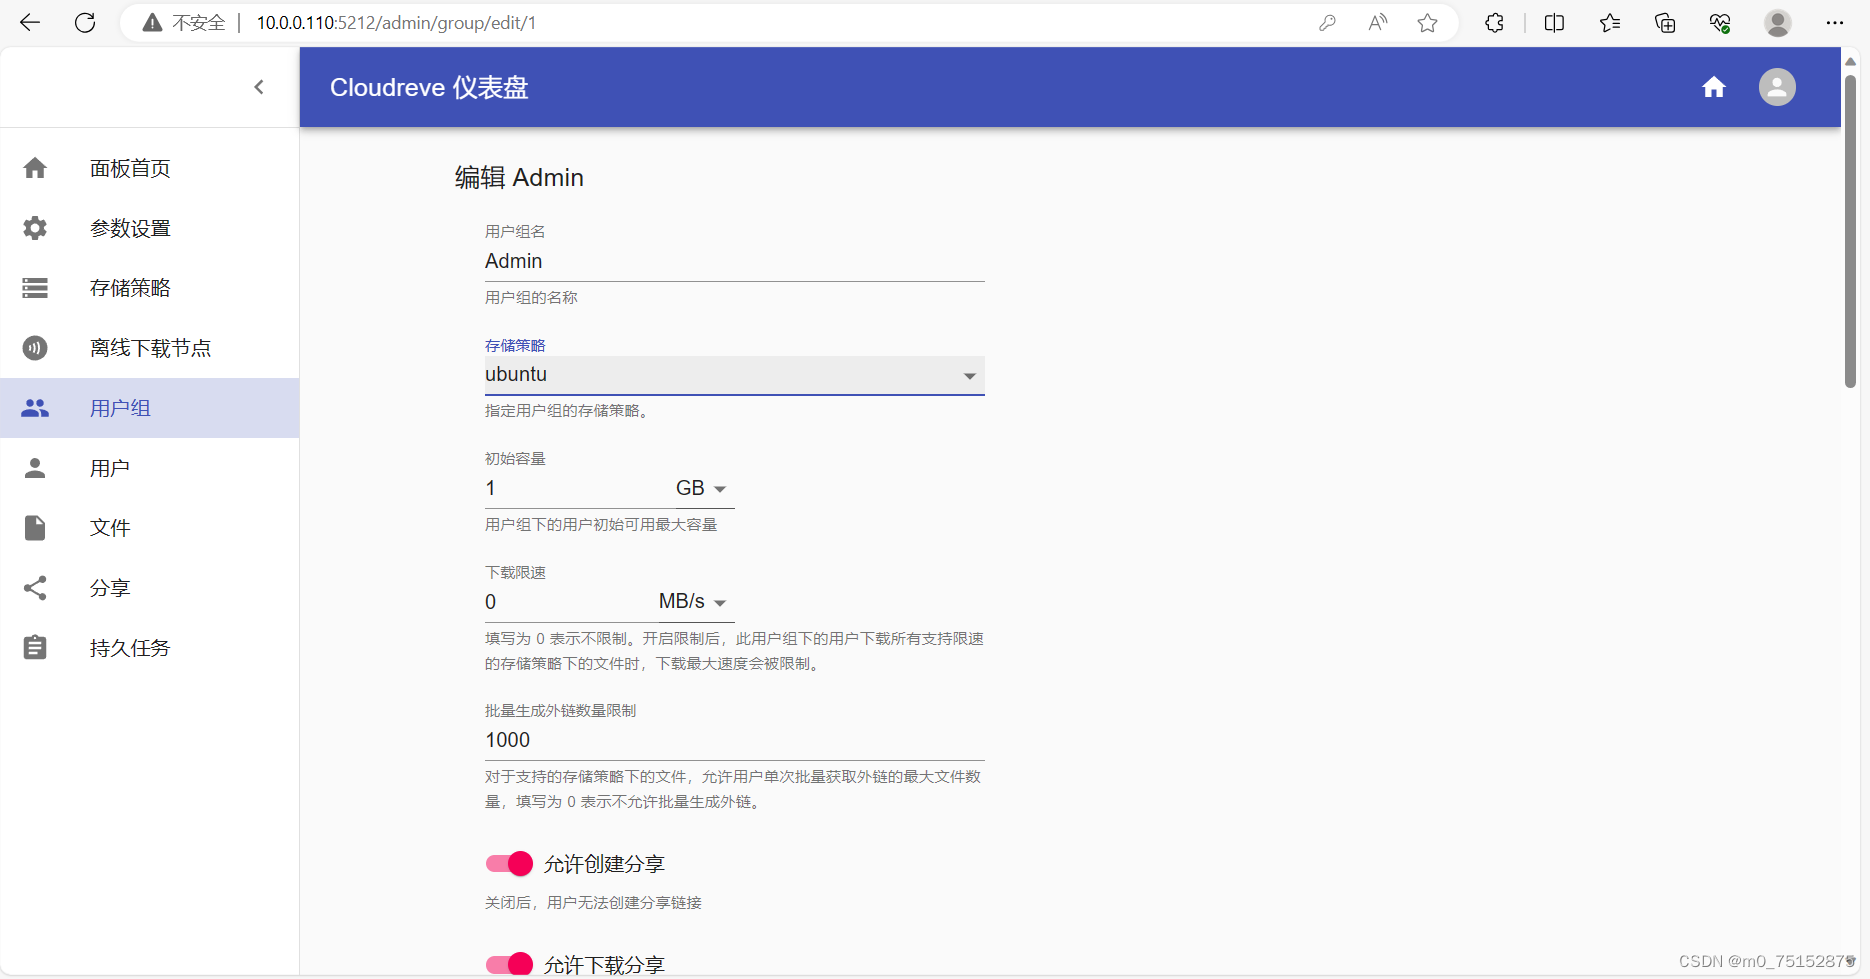Click the password key icon in the address bar

pyautogui.click(x=1327, y=23)
